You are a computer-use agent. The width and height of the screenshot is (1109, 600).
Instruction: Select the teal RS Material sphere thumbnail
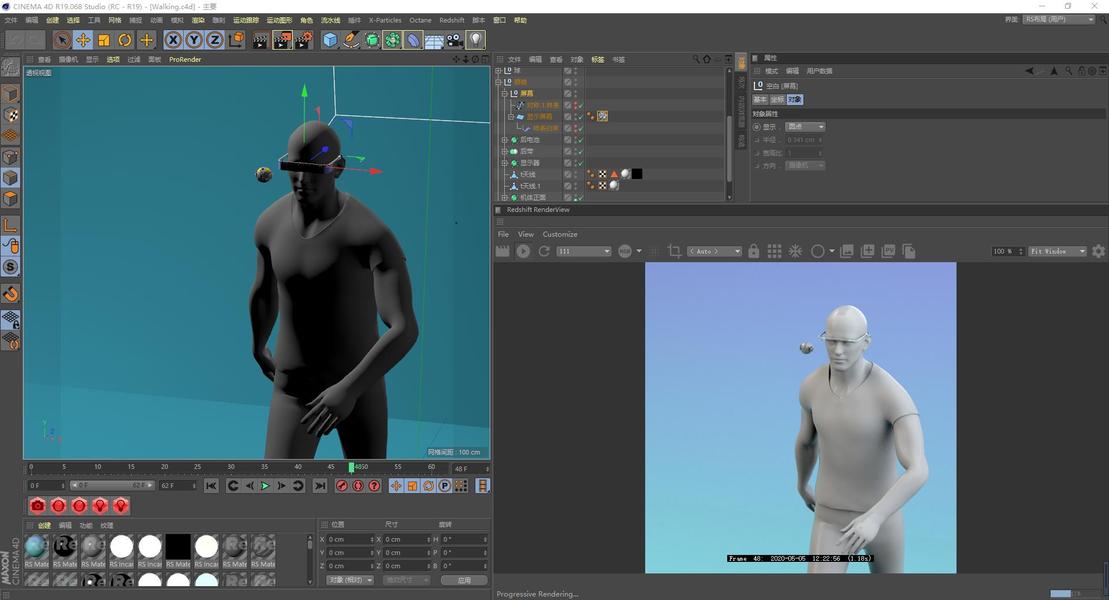coord(36,547)
